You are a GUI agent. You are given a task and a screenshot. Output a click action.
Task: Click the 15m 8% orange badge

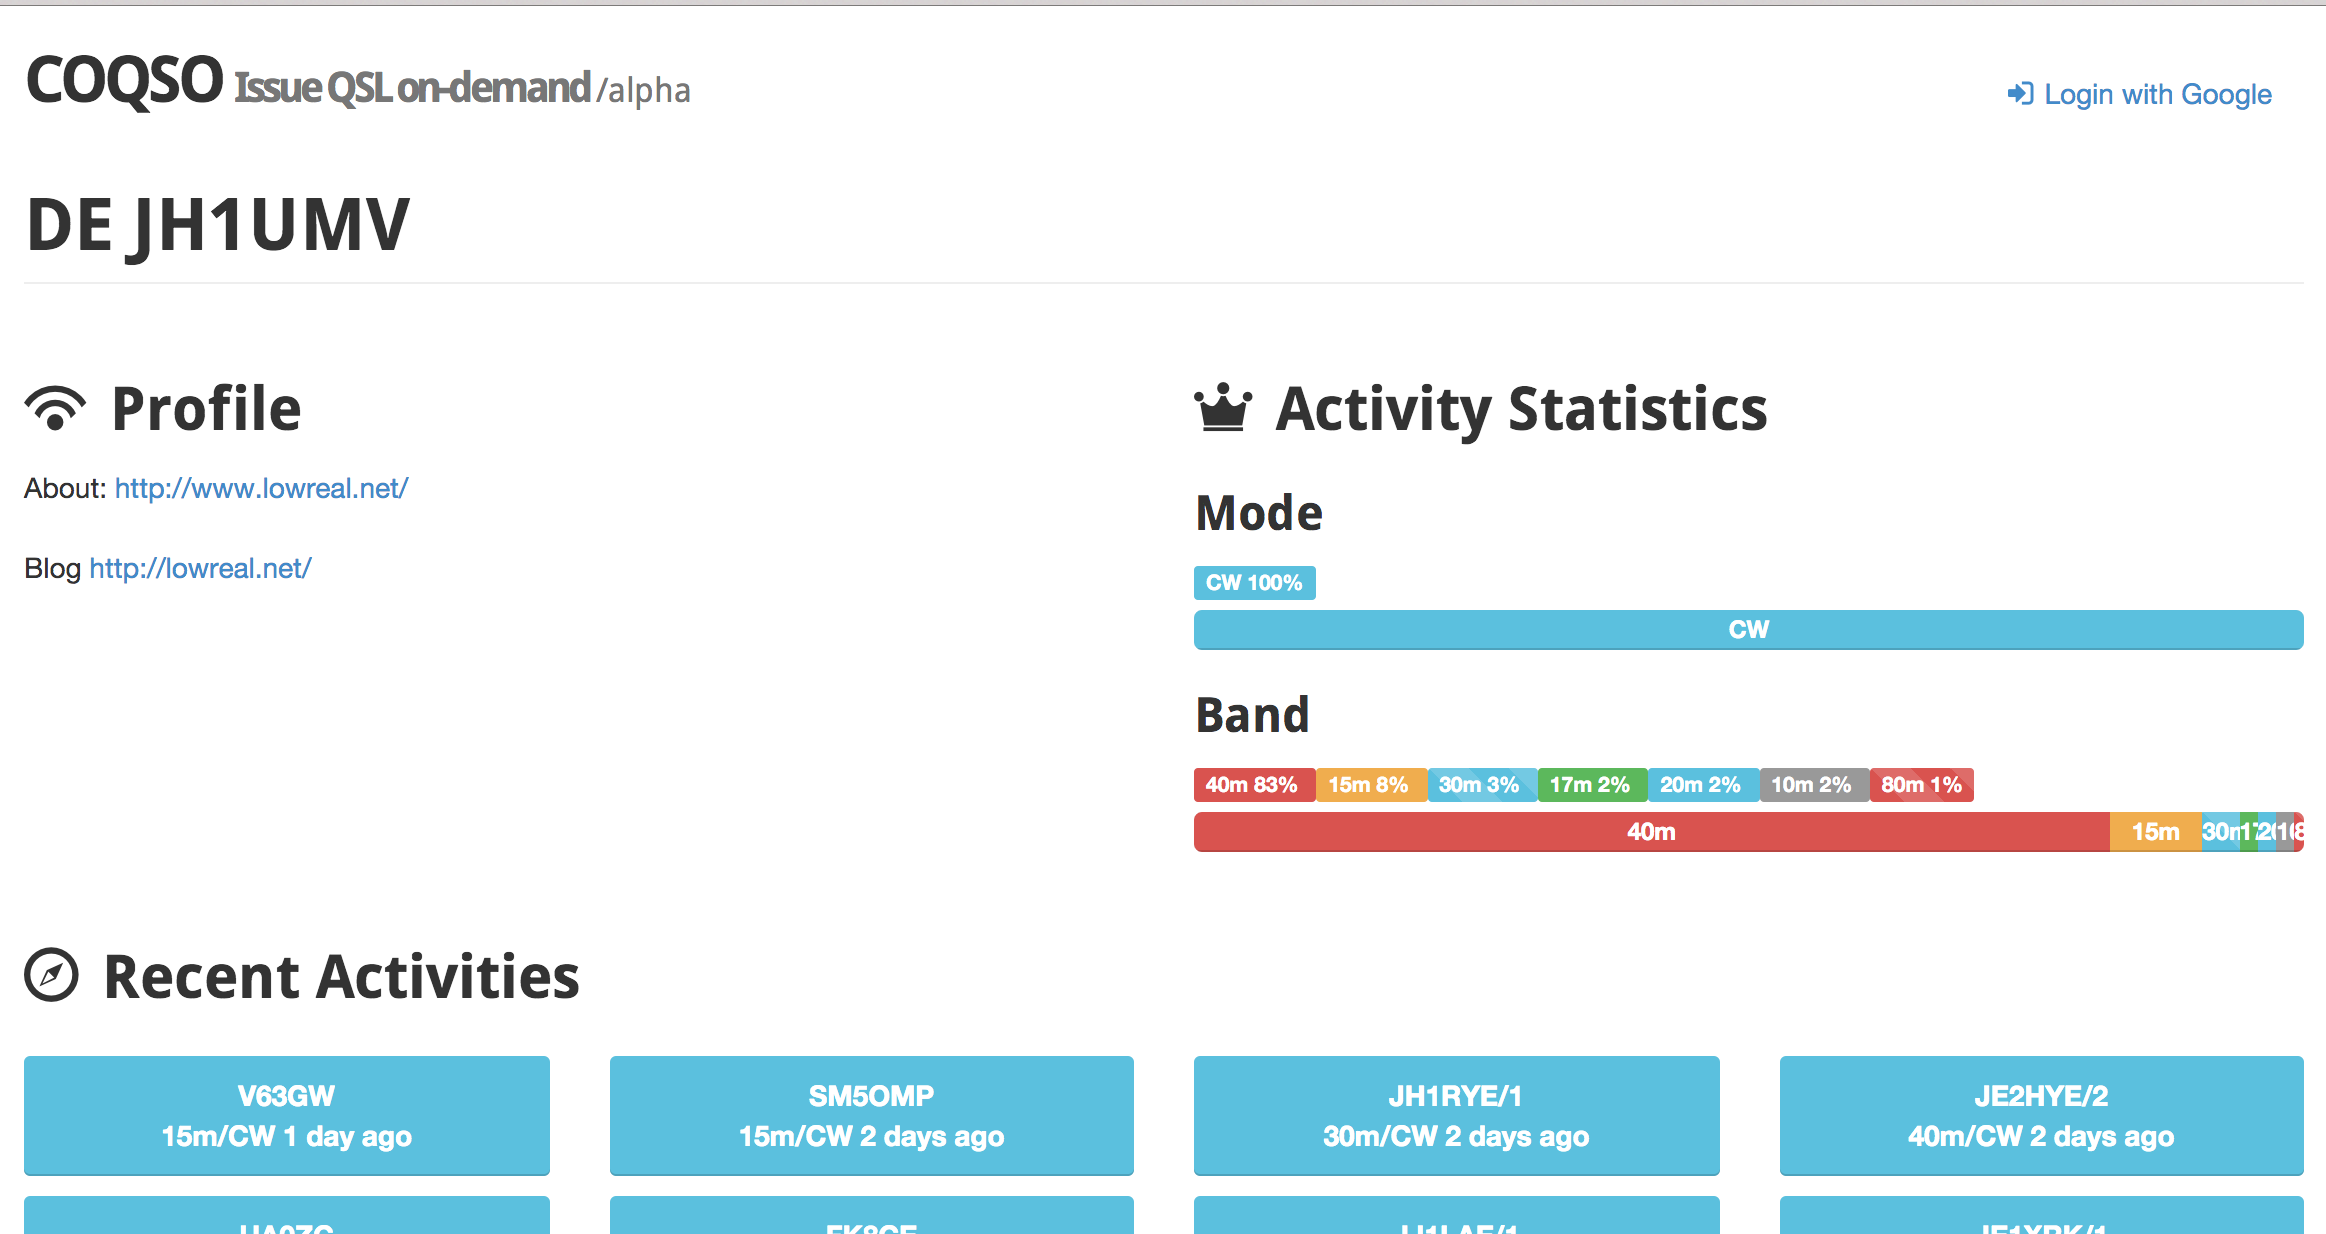point(1369,785)
